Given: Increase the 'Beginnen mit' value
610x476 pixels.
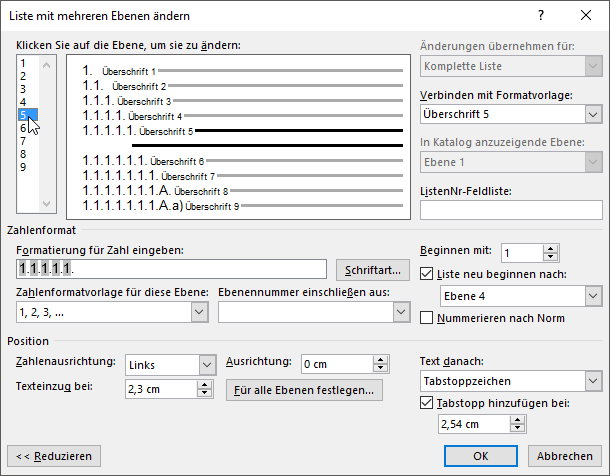Looking at the screenshot, I should tap(551, 248).
